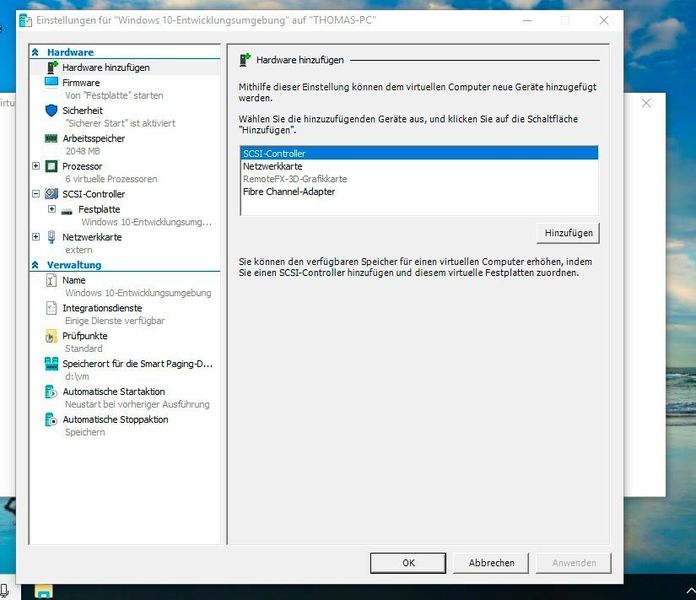Click "'Sicherer Start' ist aktiviert" subtext

(120, 123)
